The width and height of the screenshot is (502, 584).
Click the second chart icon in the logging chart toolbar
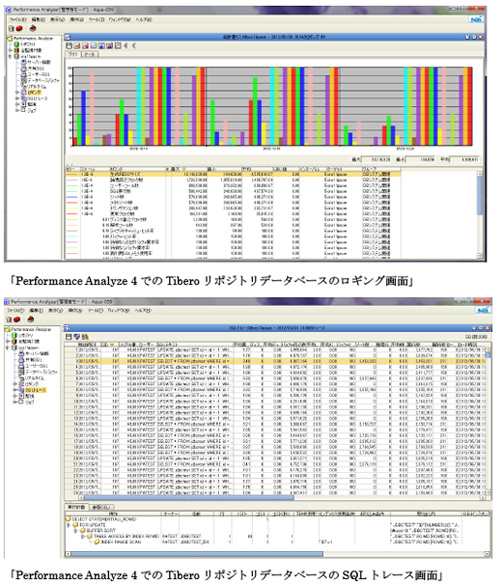pyautogui.click(x=77, y=46)
